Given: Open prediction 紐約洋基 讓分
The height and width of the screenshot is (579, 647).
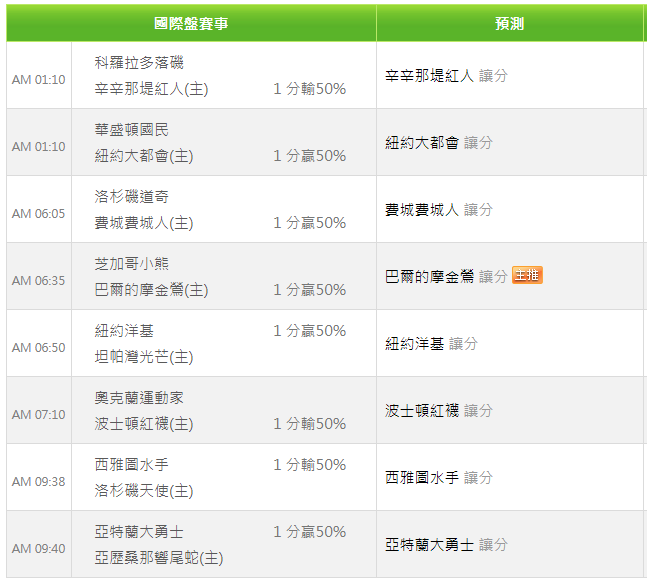Looking at the screenshot, I should click(x=432, y=344).
